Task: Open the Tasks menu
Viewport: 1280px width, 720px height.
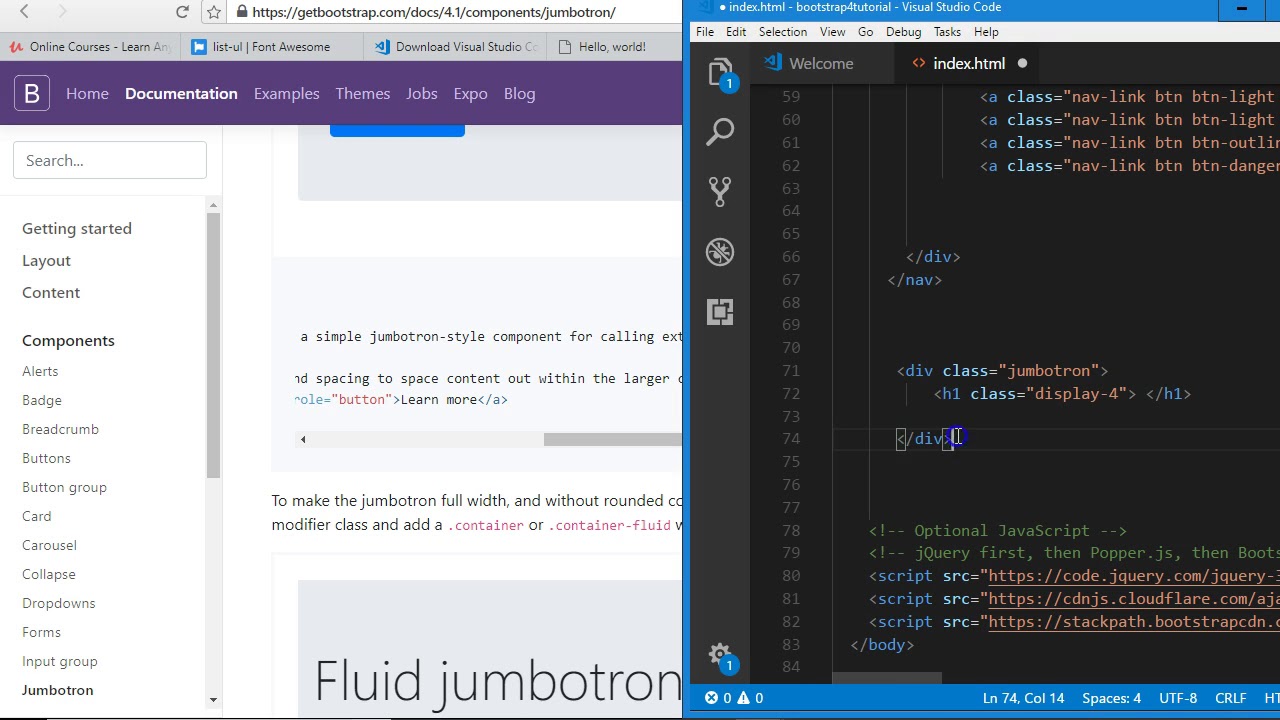Action: [947, 32]
